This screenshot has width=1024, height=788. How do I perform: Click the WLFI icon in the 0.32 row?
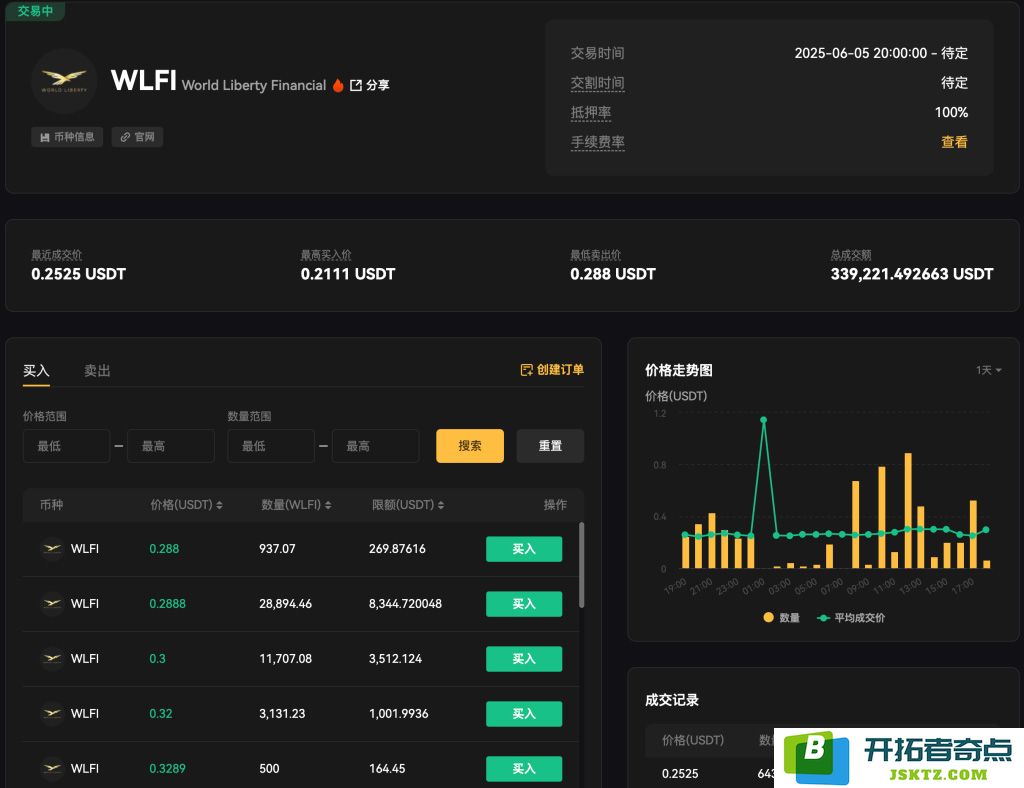pos(52,713)
